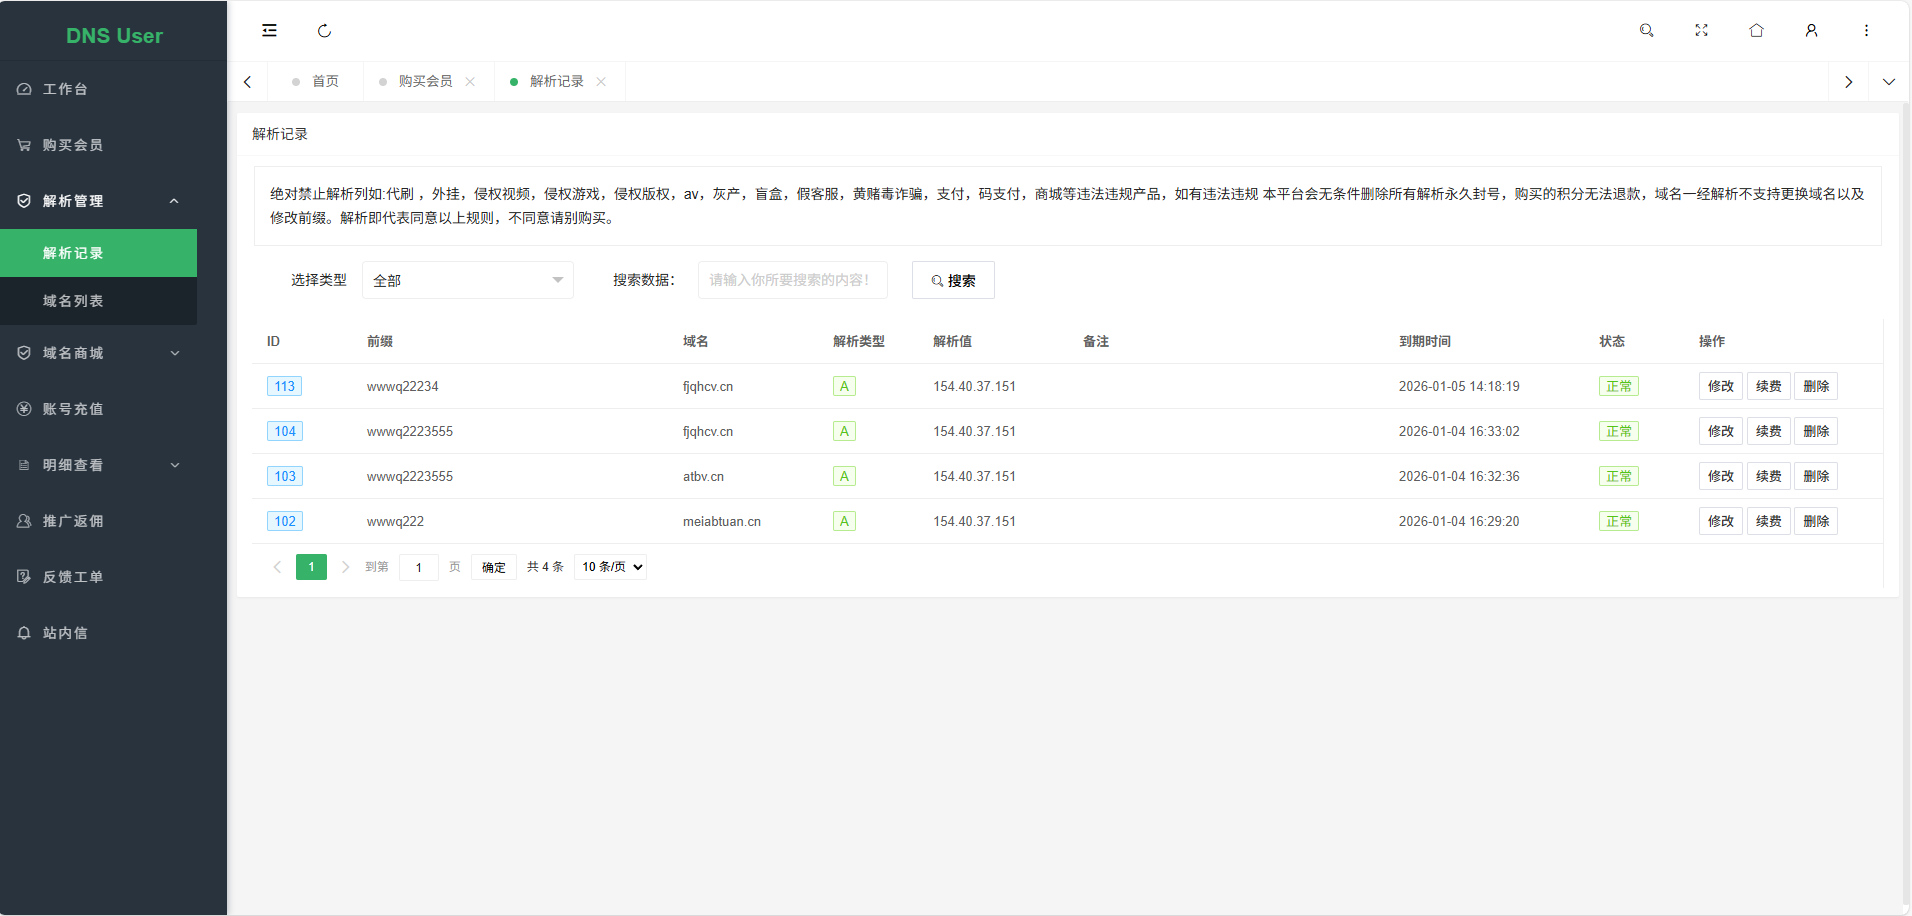Click 修改 for record ID 102
Viewport: 1912px width, 916px height.
1720,521
